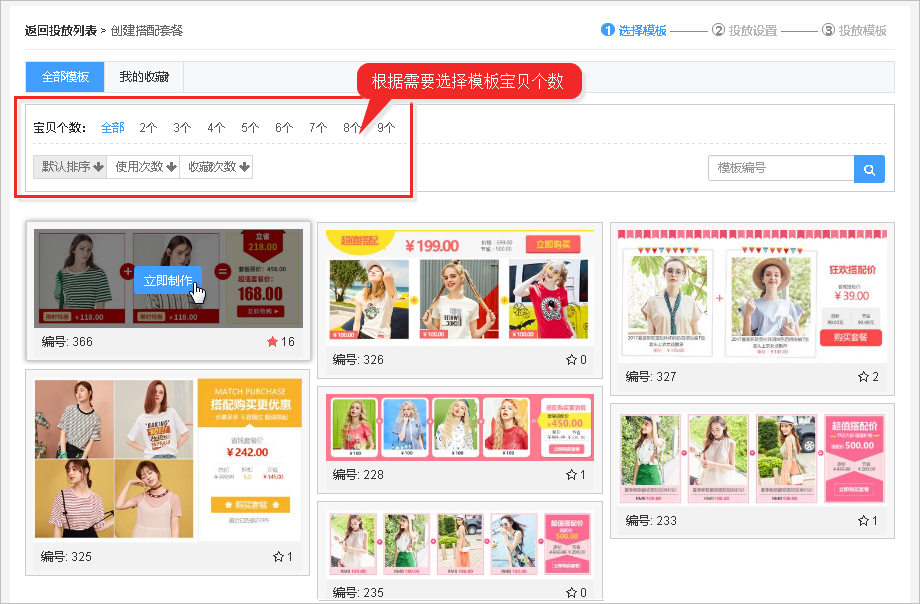Open template 233 thumbnail

[x=752, y=459]
